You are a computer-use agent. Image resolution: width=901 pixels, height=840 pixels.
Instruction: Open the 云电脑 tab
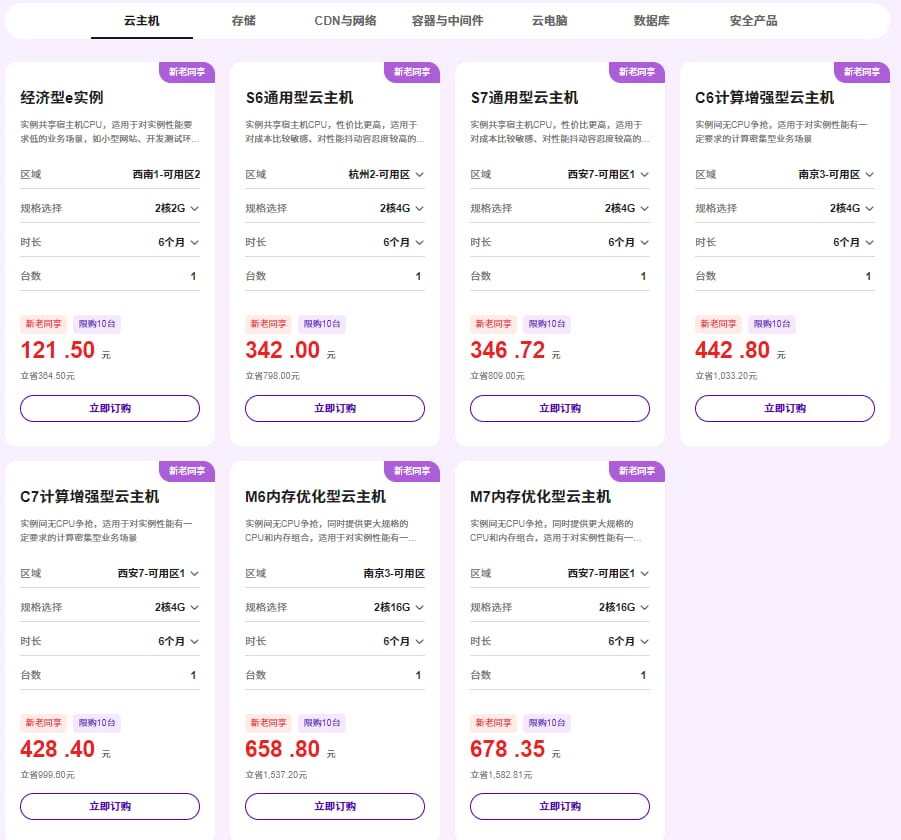coord(549,20)
